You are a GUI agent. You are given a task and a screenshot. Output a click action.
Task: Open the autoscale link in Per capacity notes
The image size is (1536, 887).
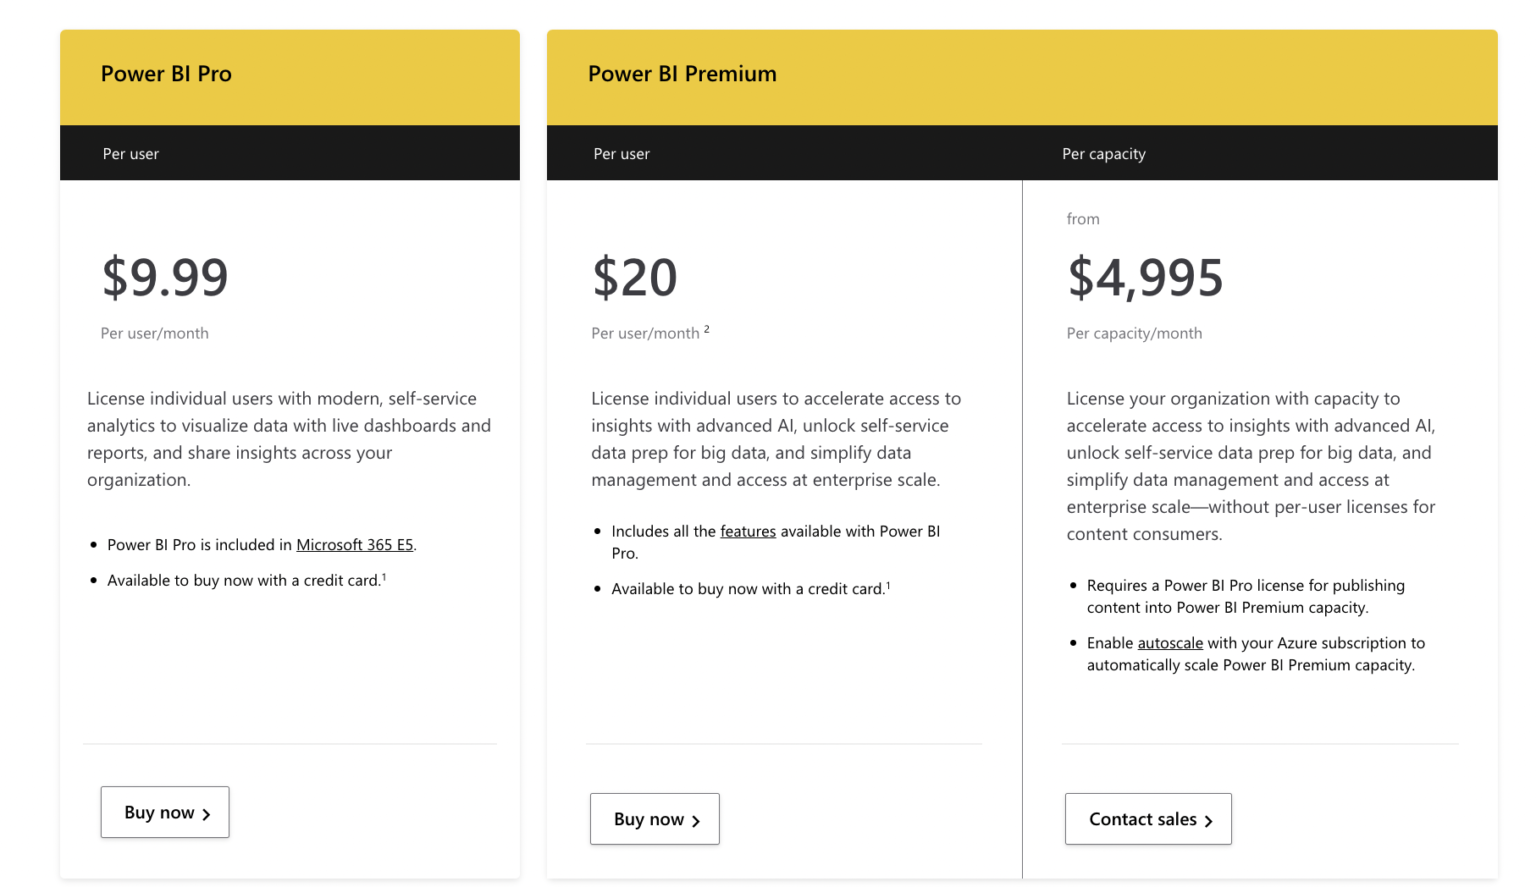click(1170, 643)
